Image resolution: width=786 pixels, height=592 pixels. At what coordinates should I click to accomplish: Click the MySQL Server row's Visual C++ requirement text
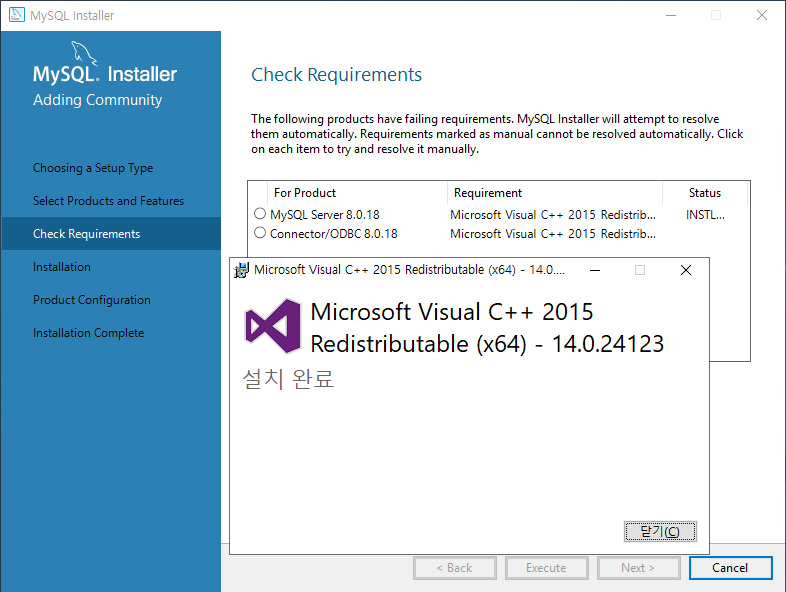553,215
